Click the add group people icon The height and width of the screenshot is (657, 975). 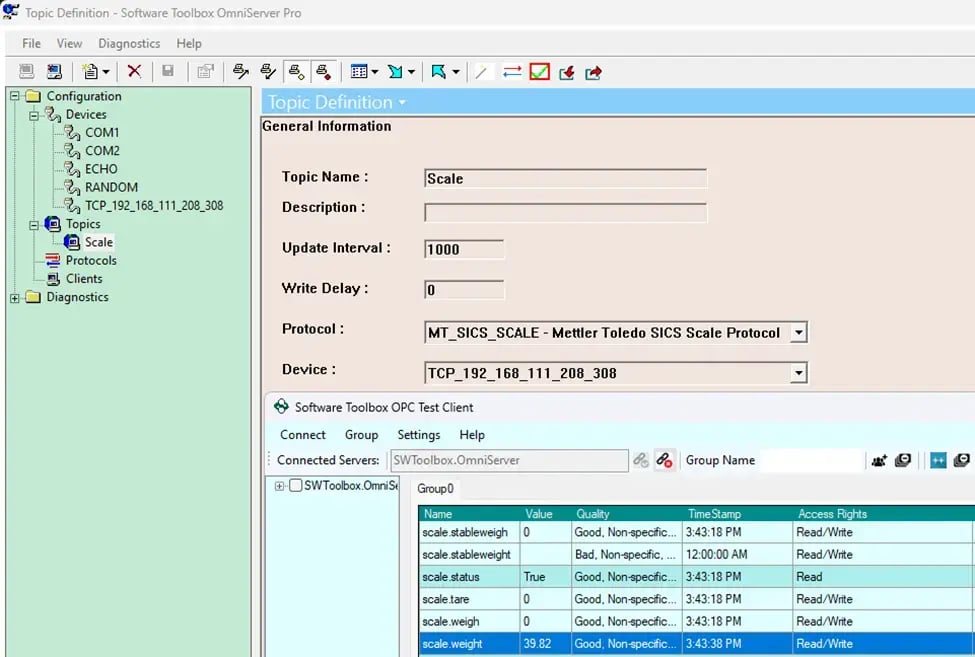click(879, 460)
